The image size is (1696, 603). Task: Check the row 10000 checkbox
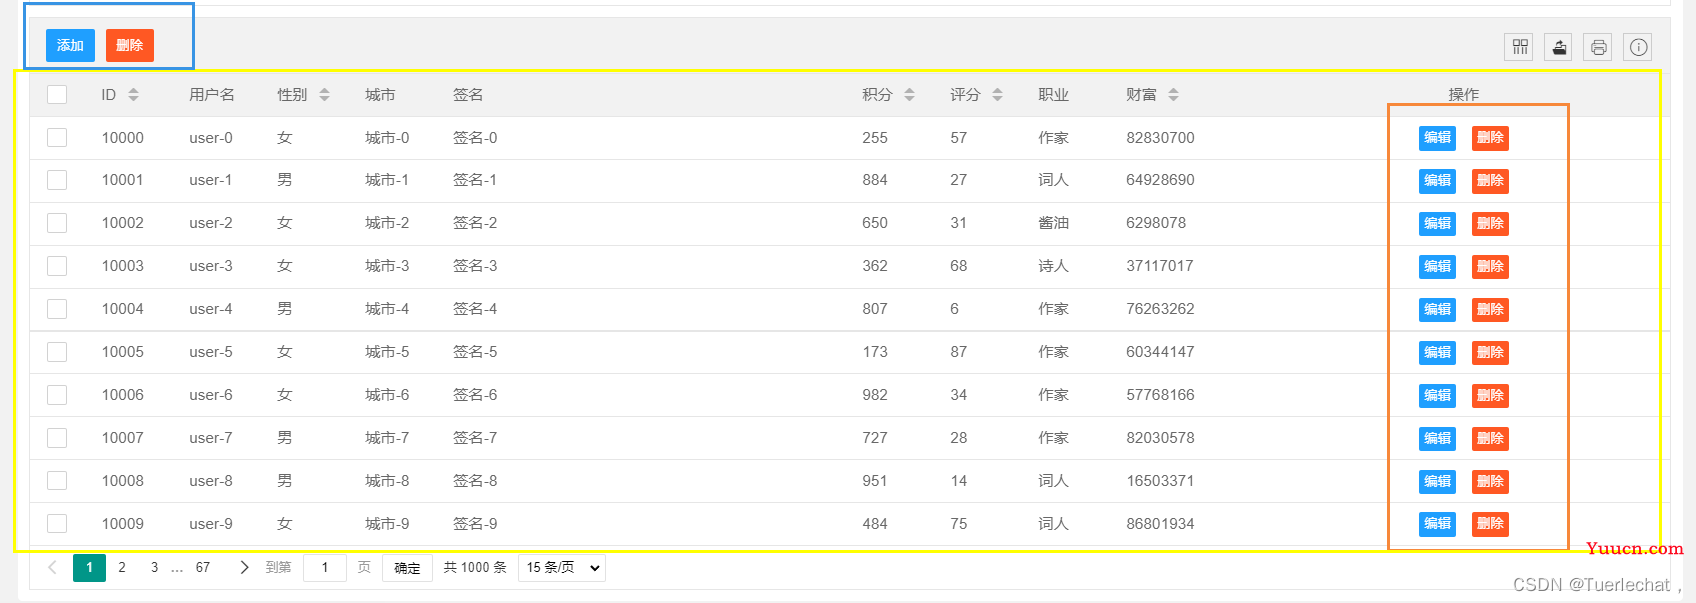(x=57, y=137)
